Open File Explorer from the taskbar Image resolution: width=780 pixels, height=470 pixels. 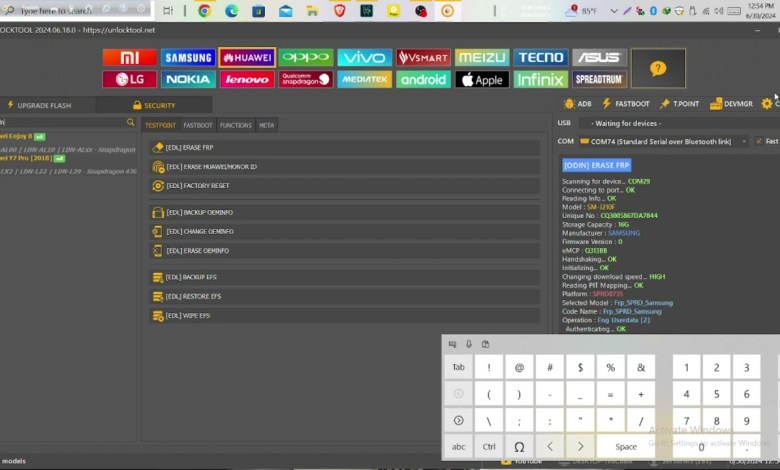pos(312,10)
